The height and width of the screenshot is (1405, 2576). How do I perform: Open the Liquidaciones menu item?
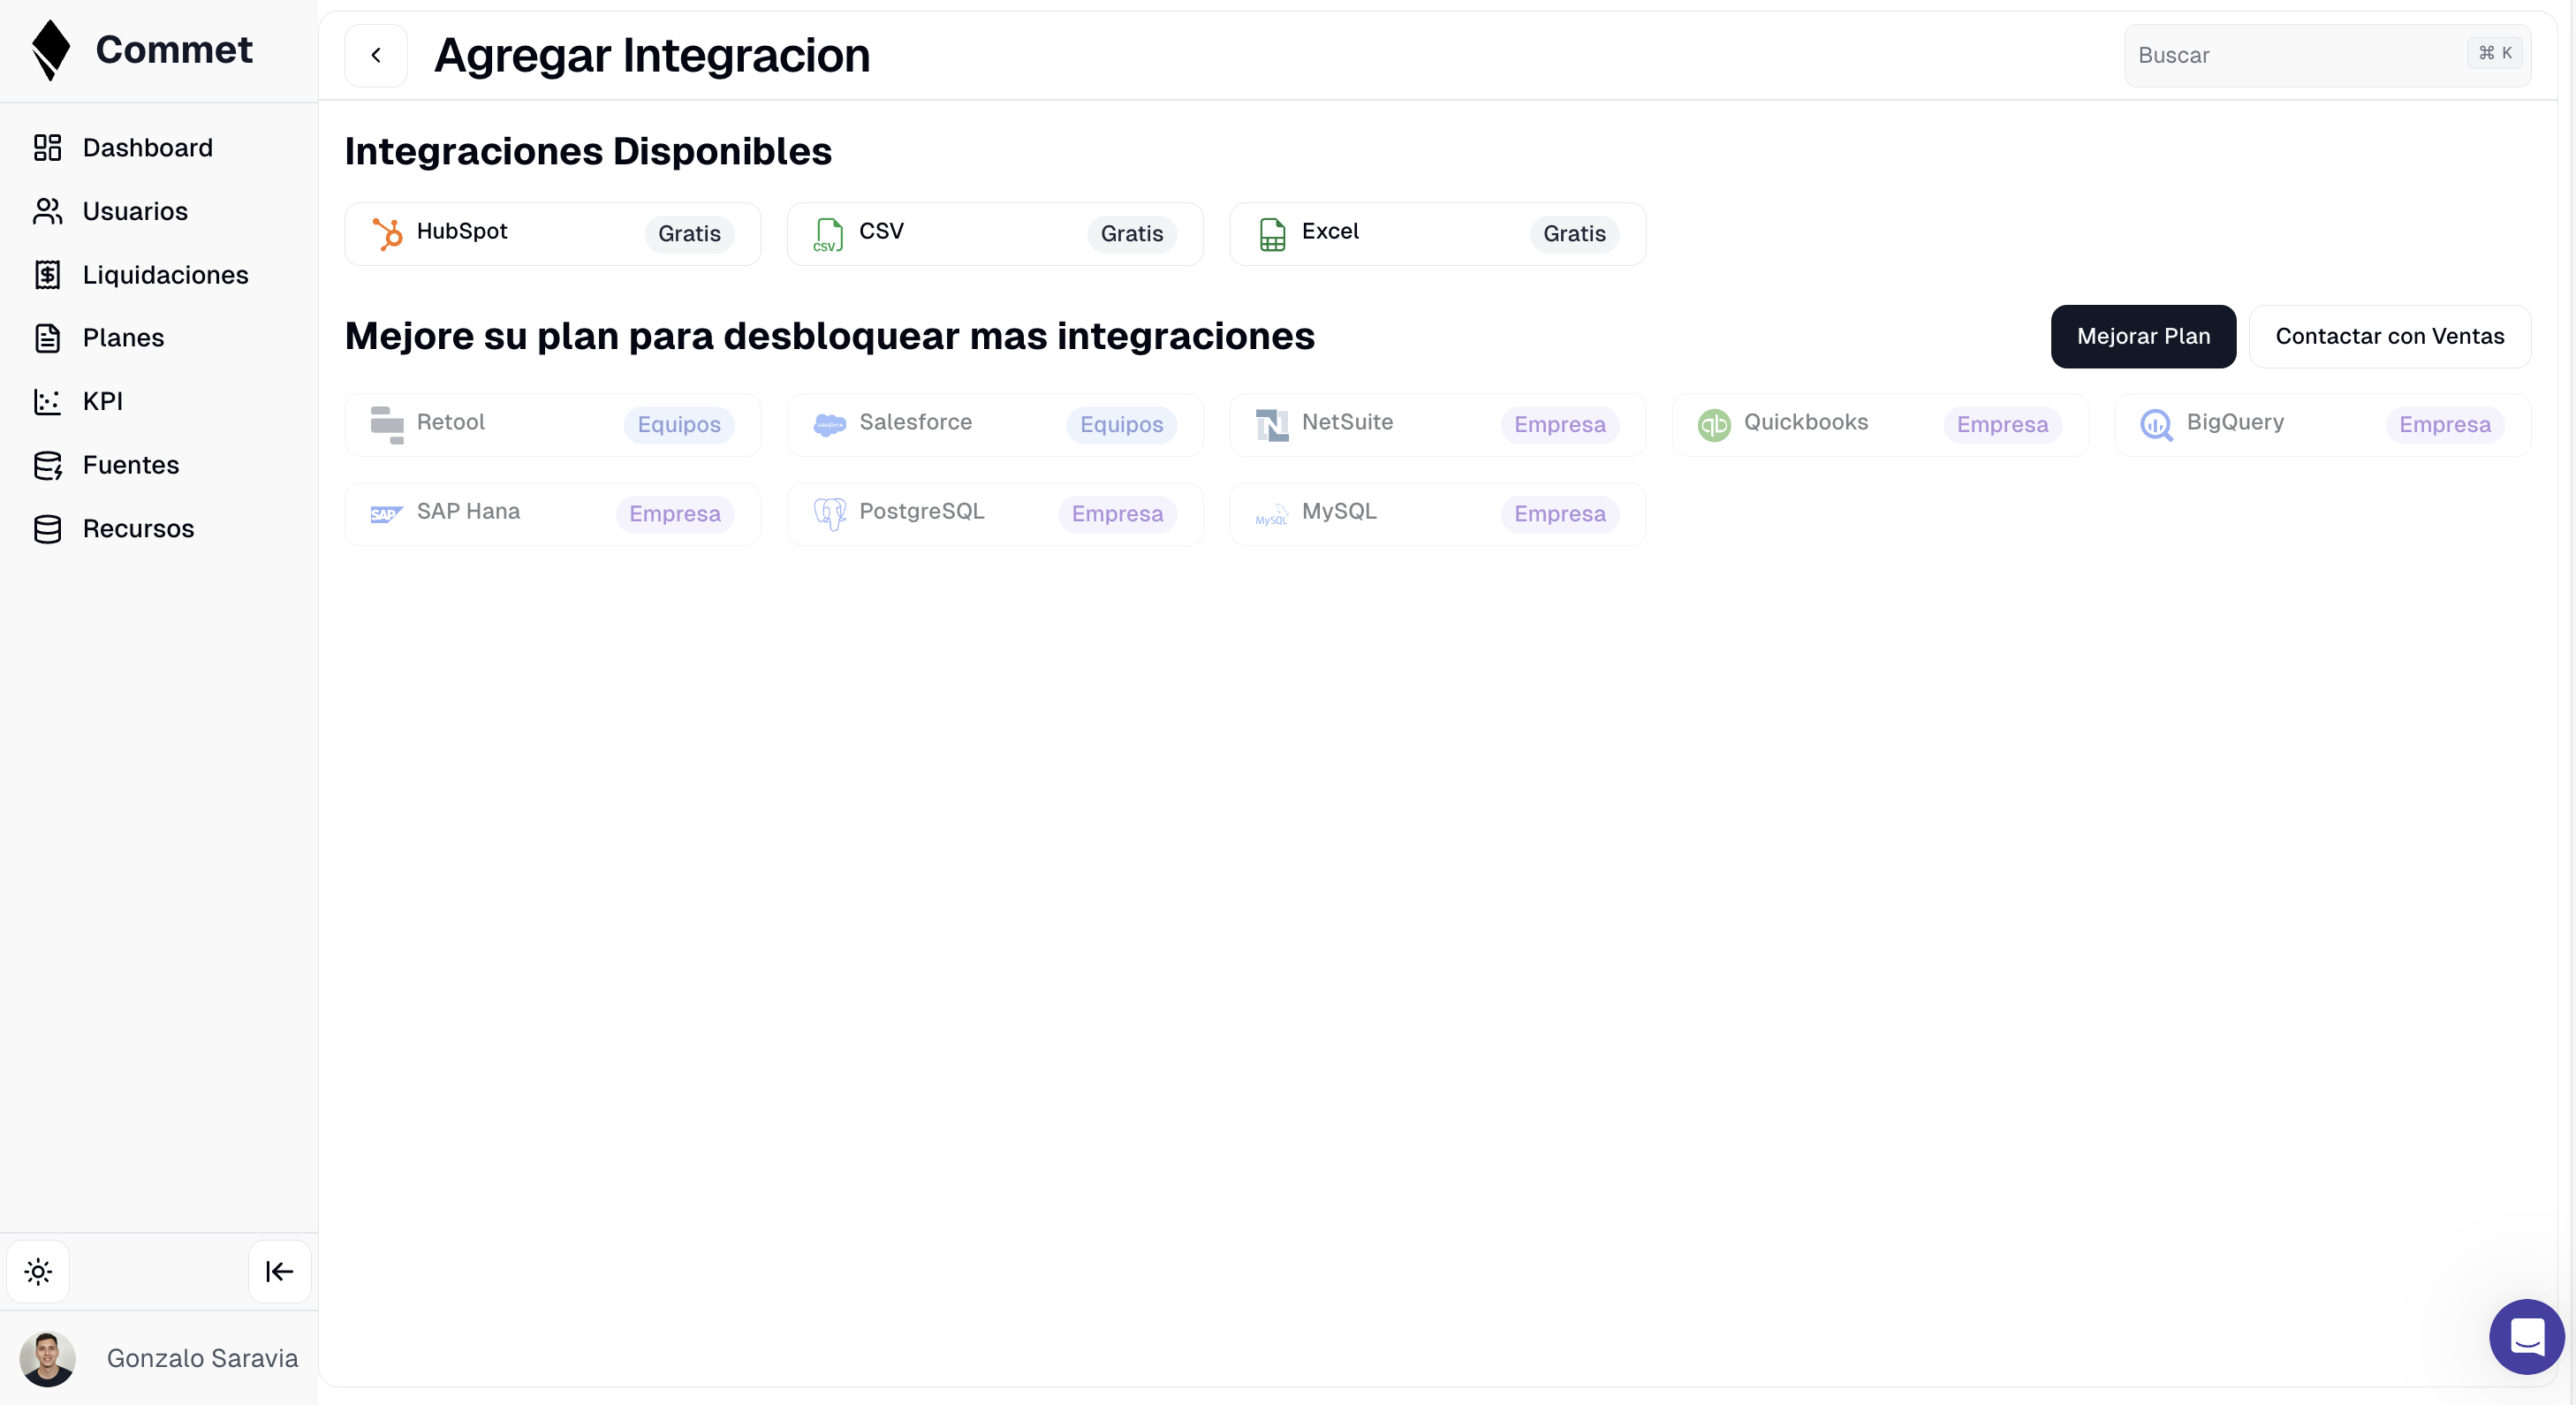[x=165, y=275]
